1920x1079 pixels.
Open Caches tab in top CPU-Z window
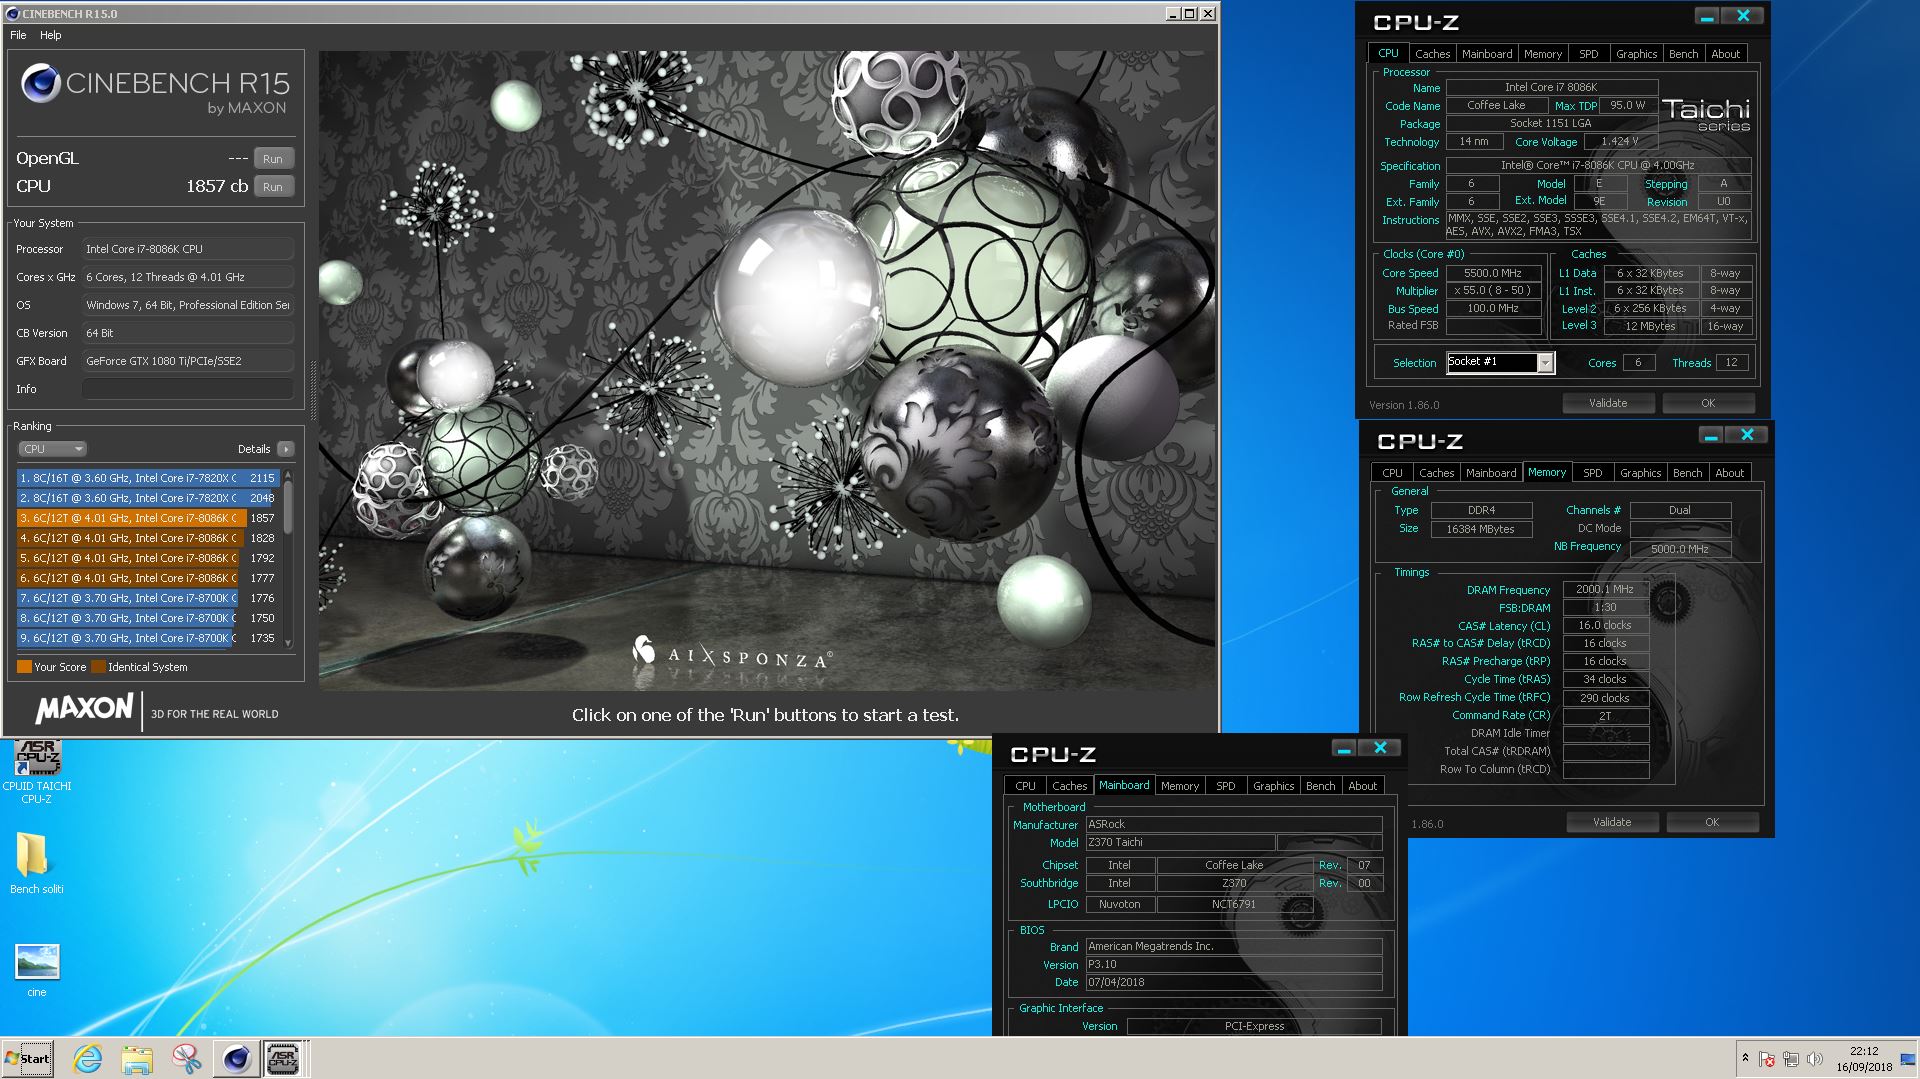click(x=1432, y=54)
